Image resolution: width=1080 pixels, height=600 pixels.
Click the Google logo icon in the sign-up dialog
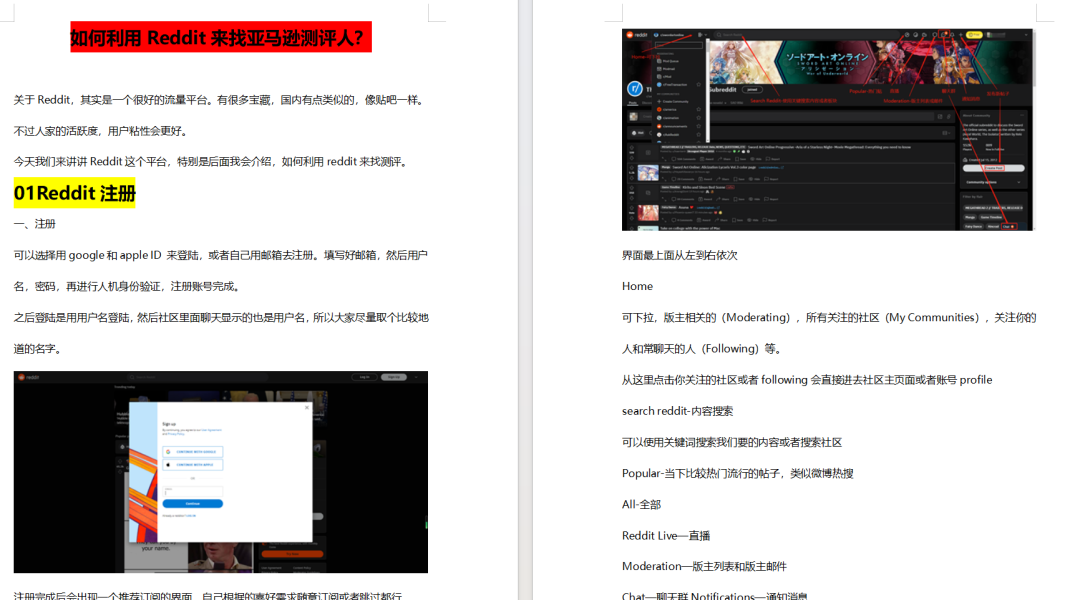pos(168,452)
